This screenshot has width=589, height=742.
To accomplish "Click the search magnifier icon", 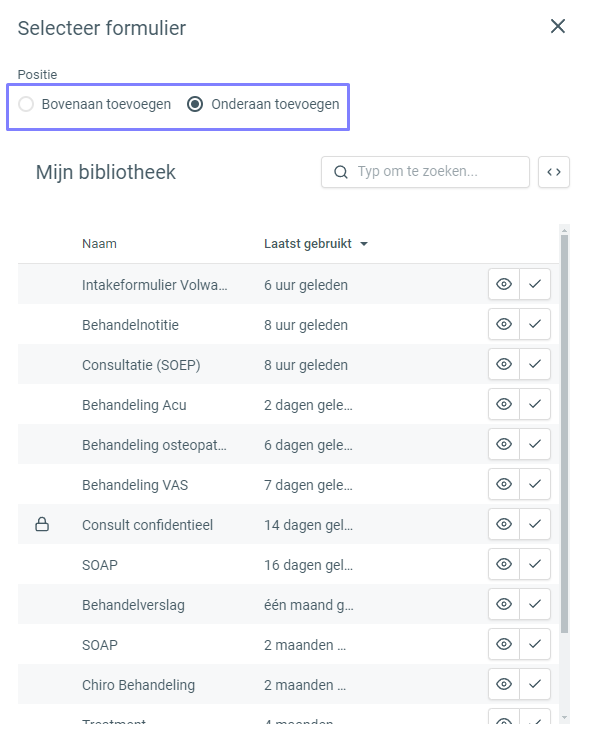I will [341, 172].
